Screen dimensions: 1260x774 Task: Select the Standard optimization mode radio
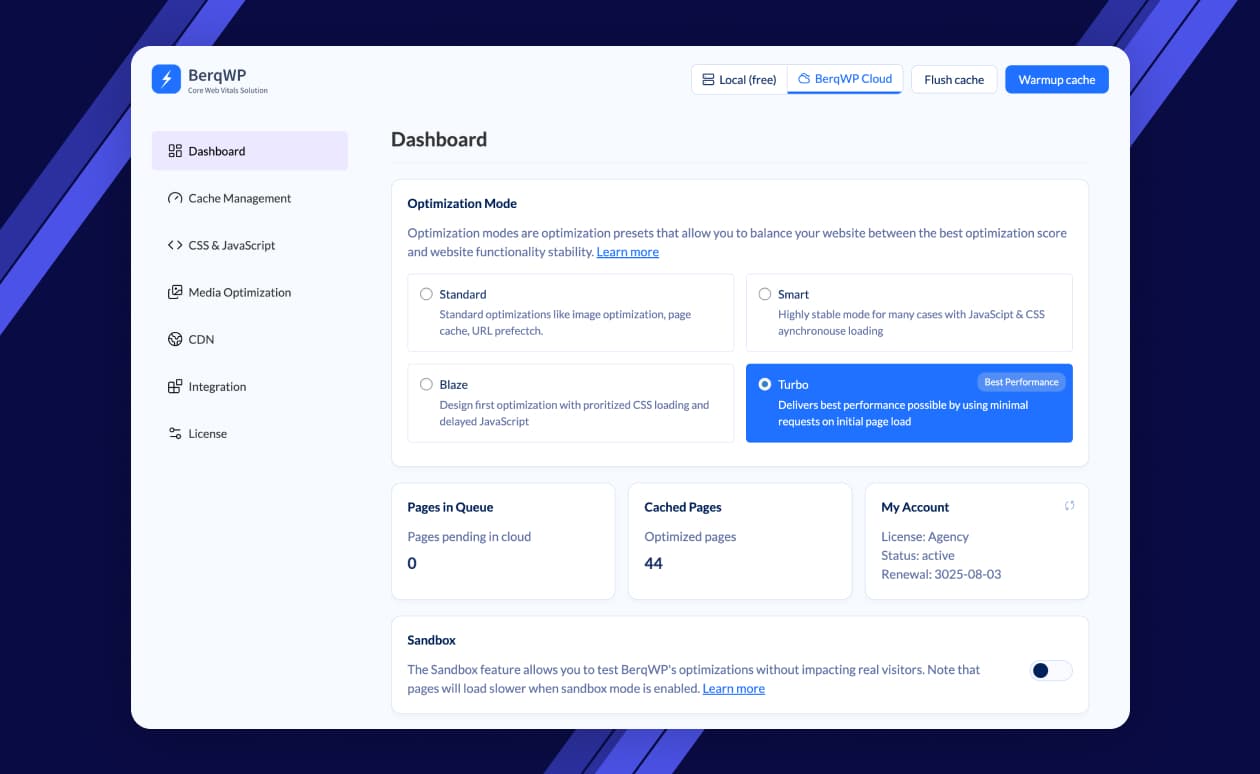[426, 294]
